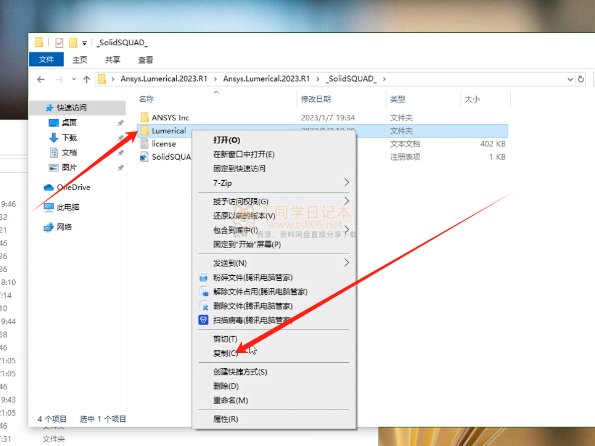Open 网络 in navigation pane
The width and height of the screenshot is (595, 446).
(x=64, y=227)
